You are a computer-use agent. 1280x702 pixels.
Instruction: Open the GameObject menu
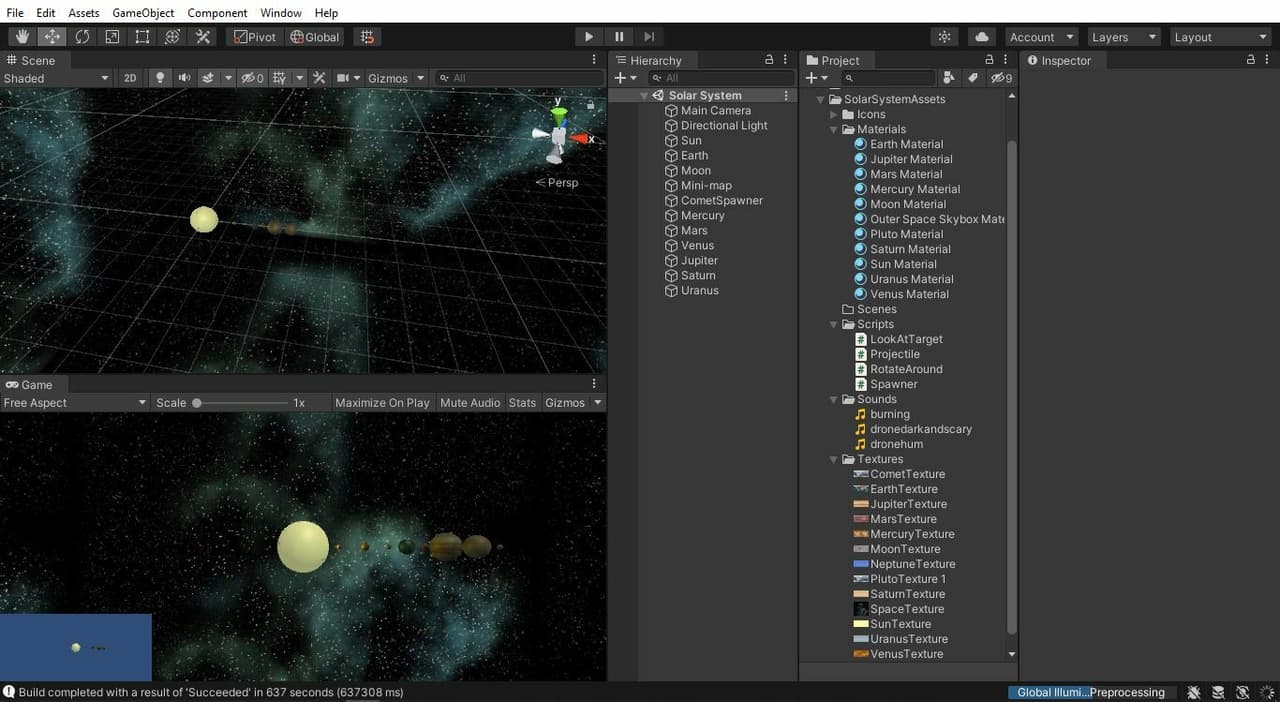143,13
